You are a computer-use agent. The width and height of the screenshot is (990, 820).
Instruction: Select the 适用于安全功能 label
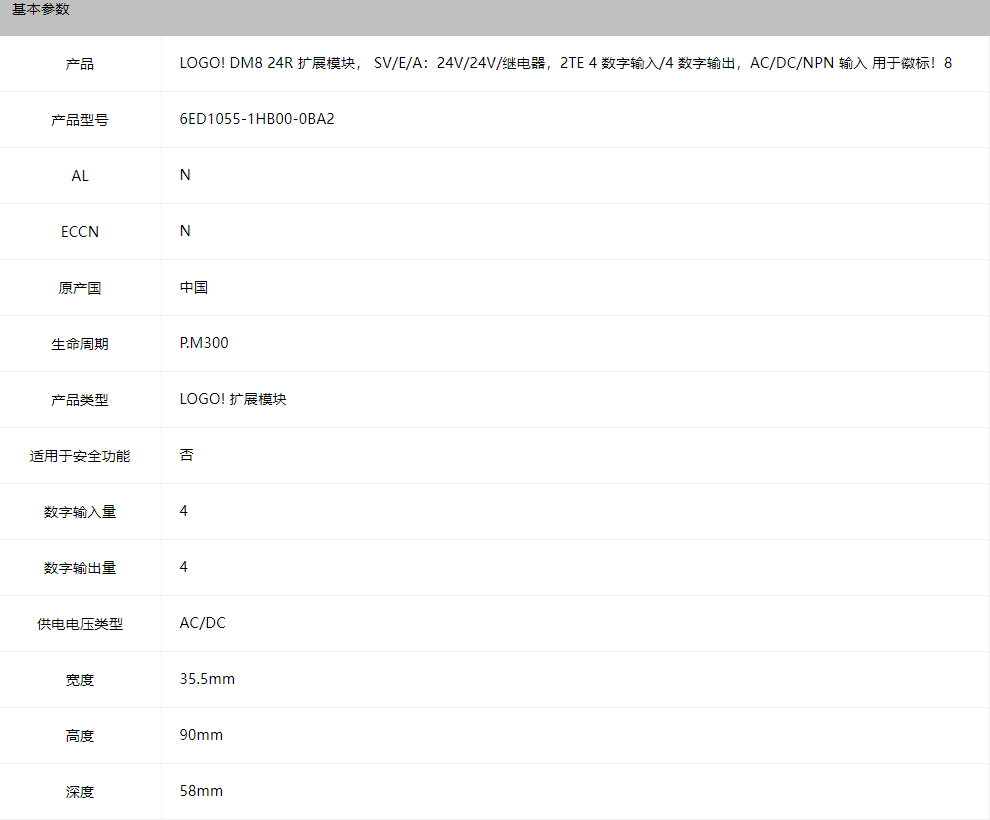[x=80, y=456]
